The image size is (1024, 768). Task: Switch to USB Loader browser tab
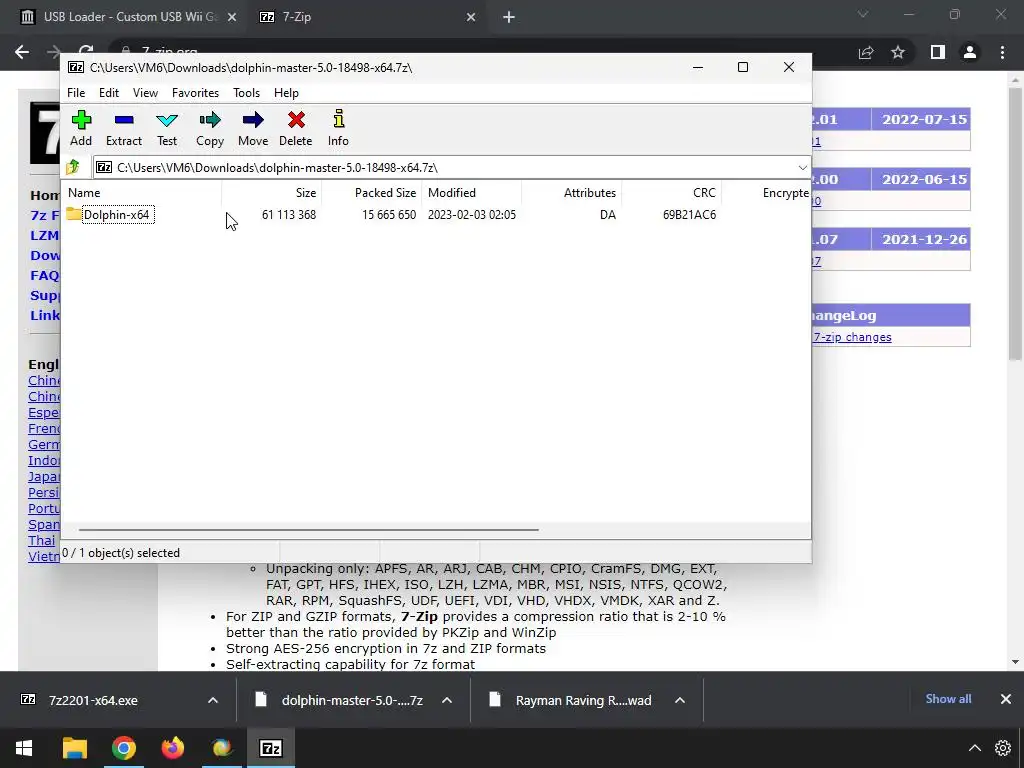click(129, 17)
